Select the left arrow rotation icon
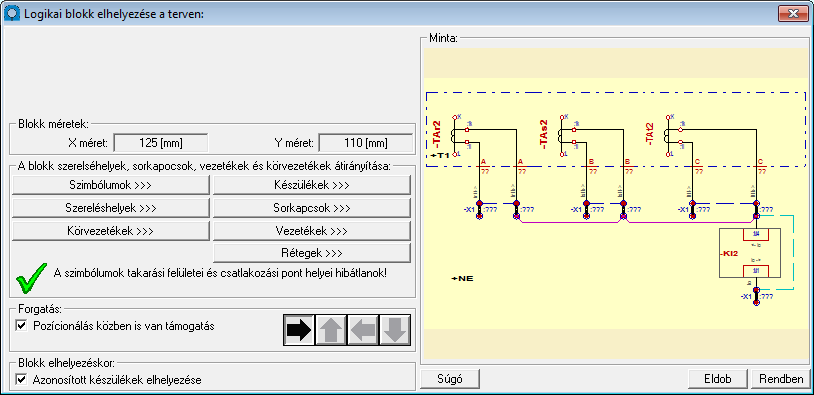Image resolution: width=814 pixels, height=395 pixels. [x=363, y=330]
